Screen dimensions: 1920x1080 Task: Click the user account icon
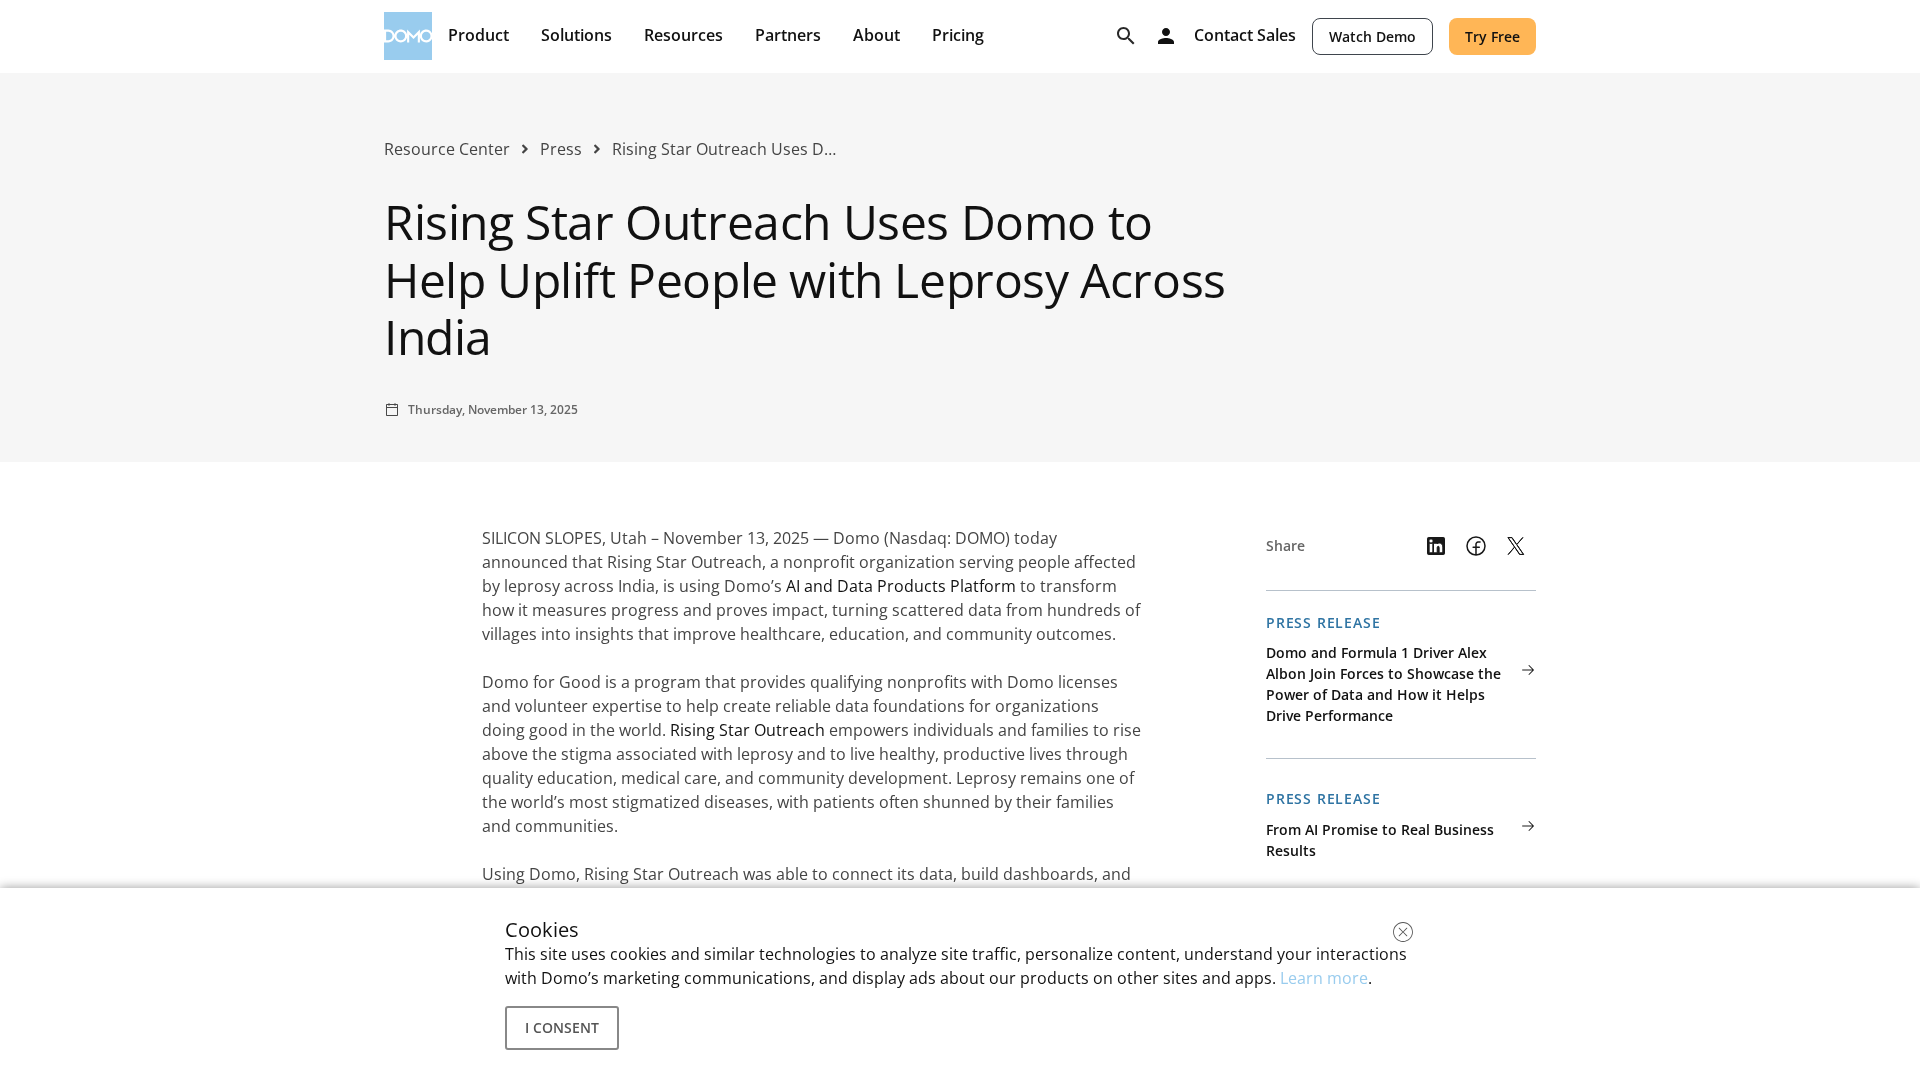coord(1165,36)
